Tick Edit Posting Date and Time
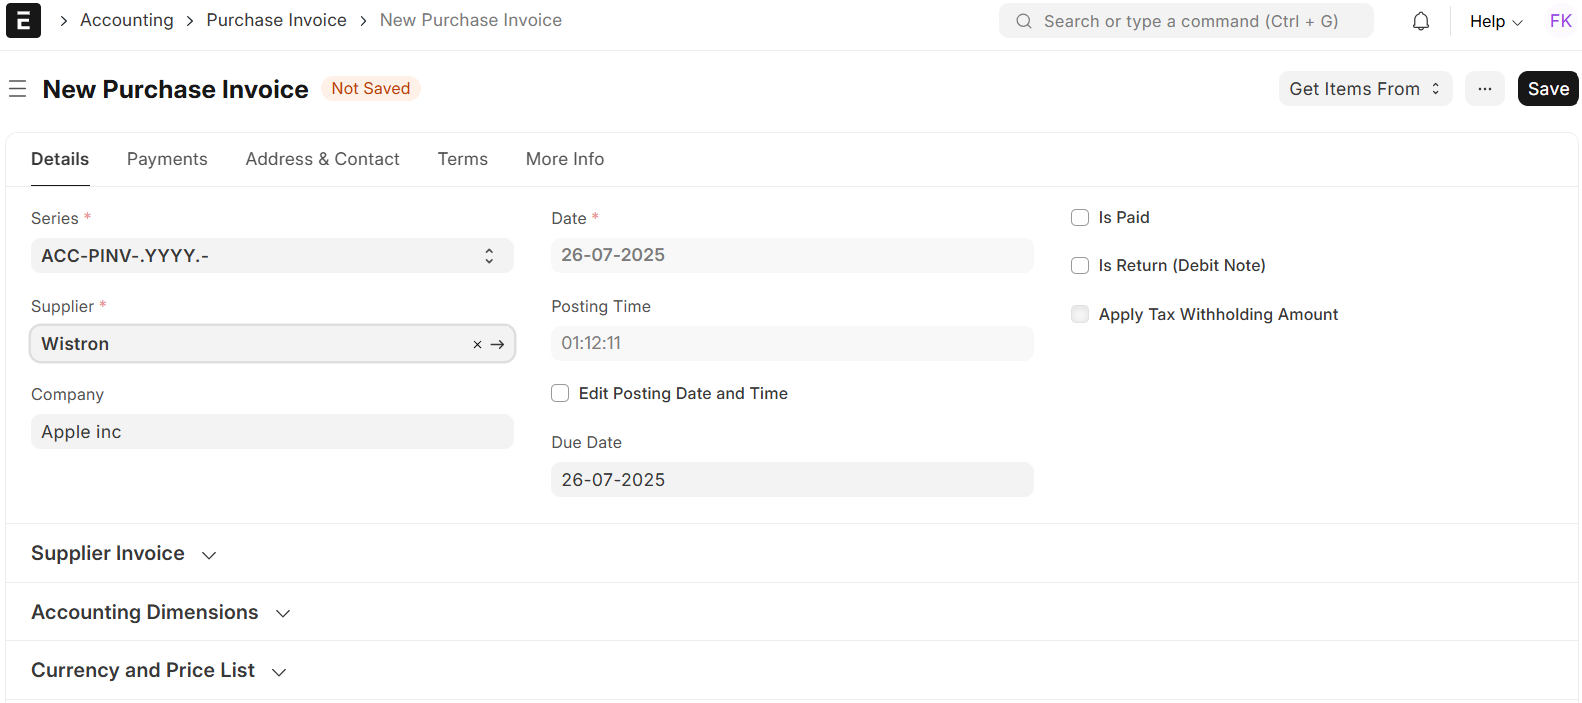This screenshot has height=703, width=1582. (x=560, y=394)
